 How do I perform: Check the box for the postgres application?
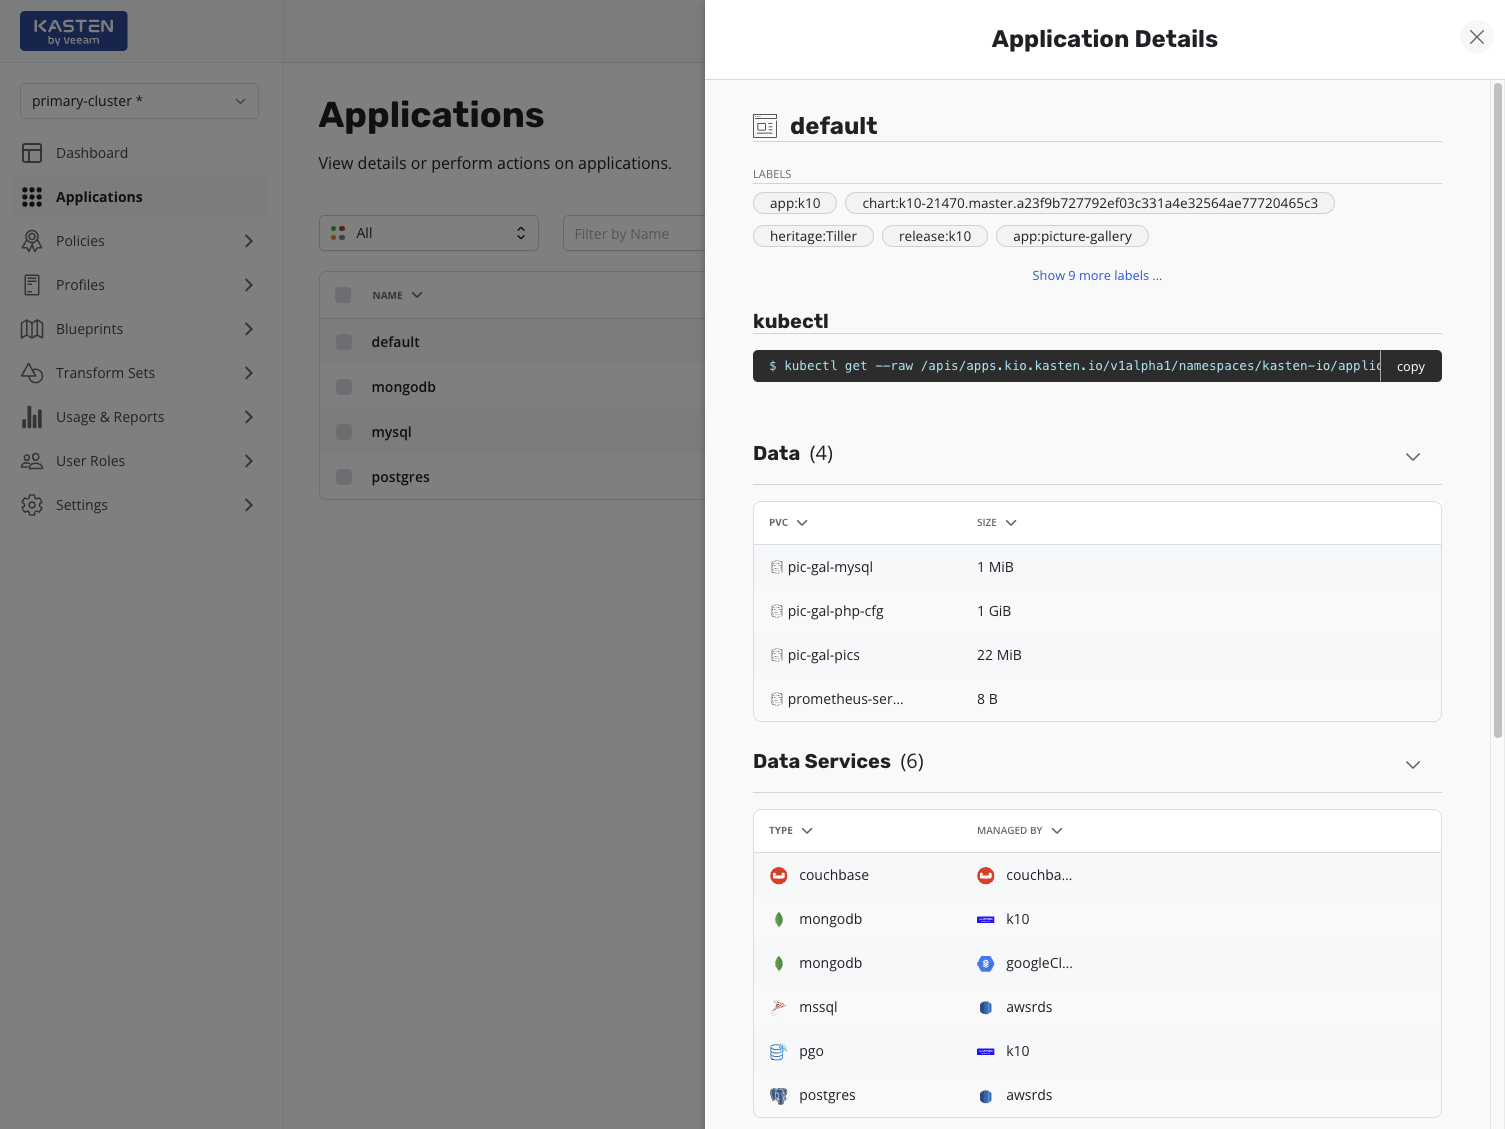pos(344,477)
